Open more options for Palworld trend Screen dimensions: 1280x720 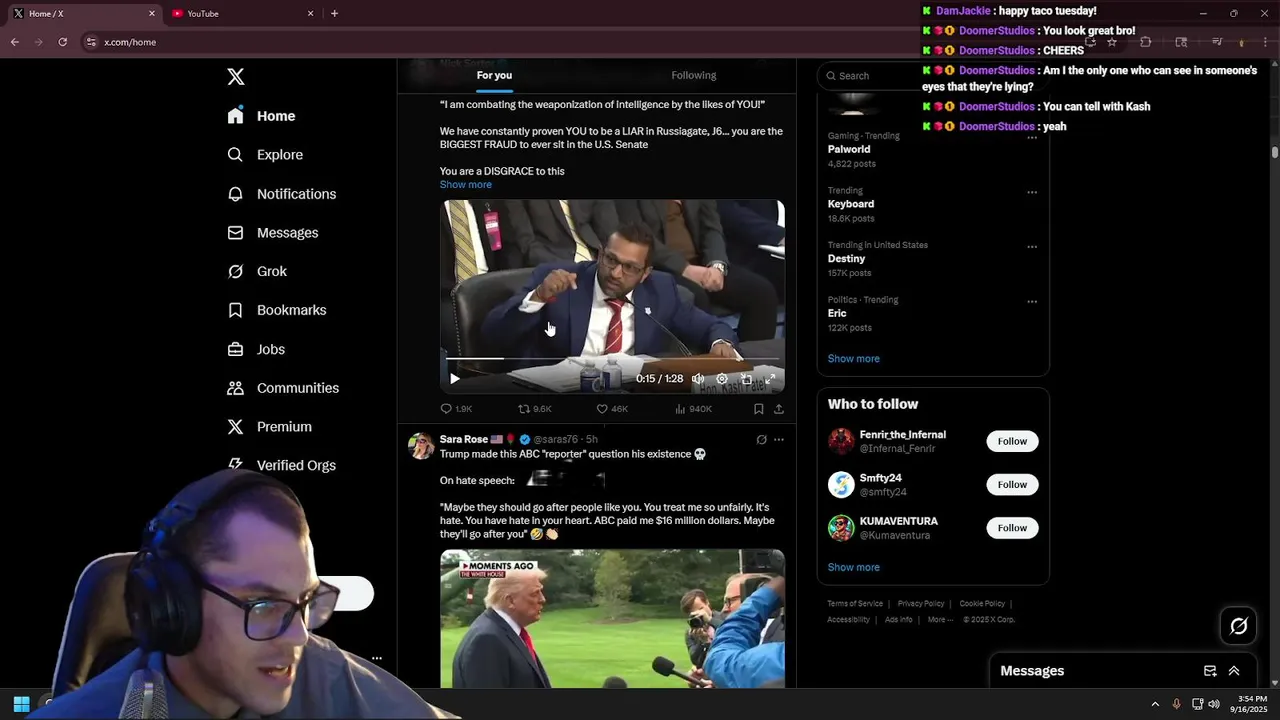tap(1032, 137)
